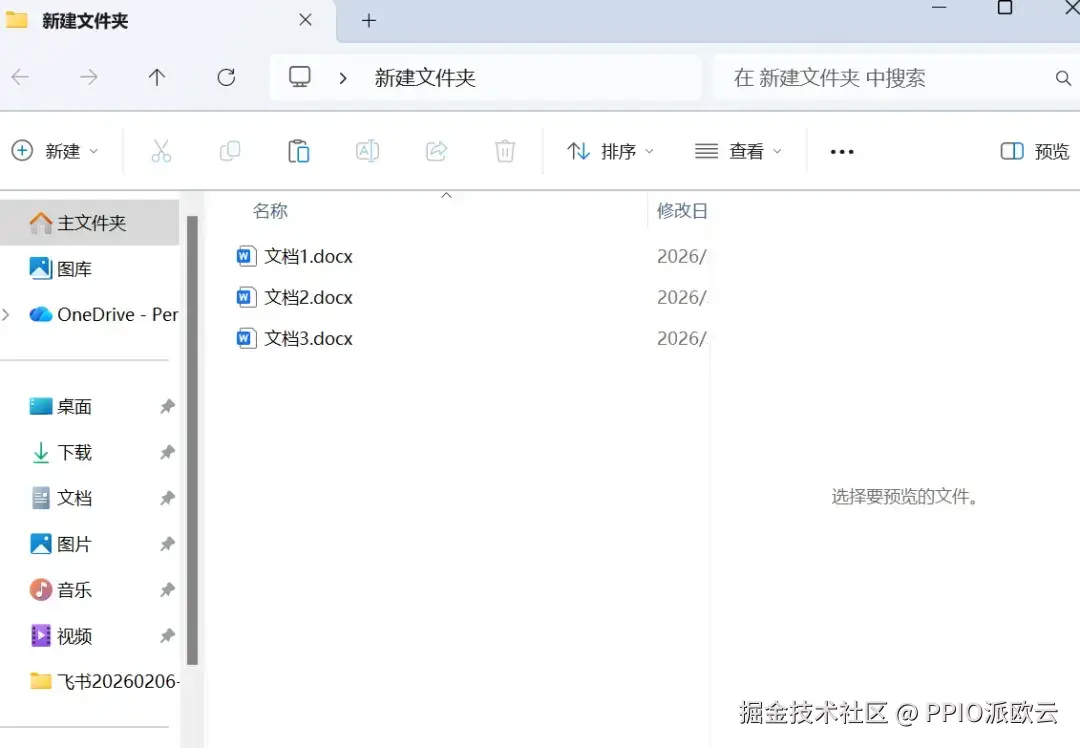Click the date cell of 文档1.docx

(682, 256)
